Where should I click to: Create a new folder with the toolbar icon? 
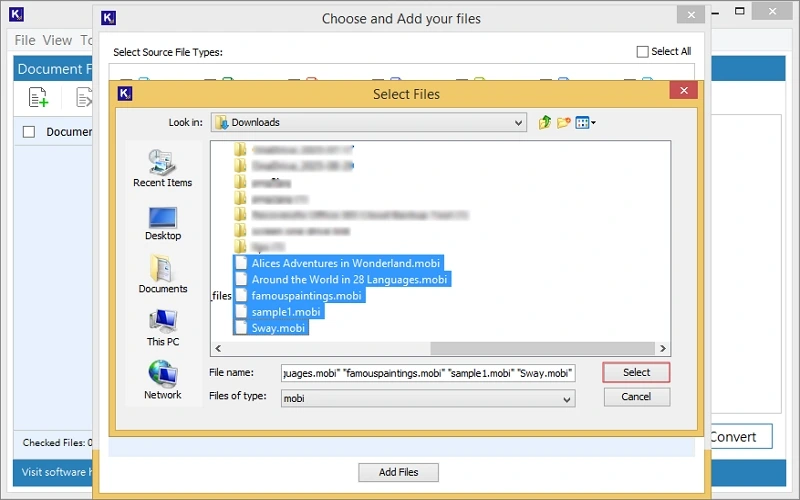[x=563, y=122]
